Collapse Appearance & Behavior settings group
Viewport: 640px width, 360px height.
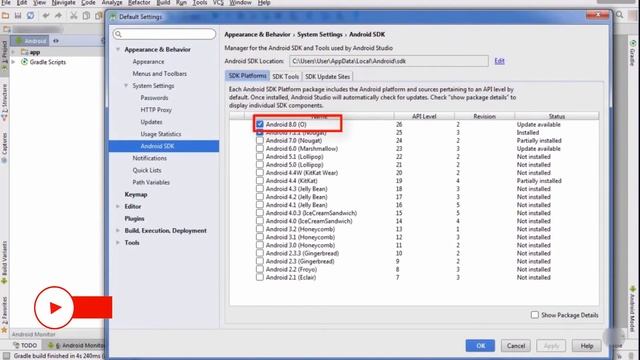(118, 49)
